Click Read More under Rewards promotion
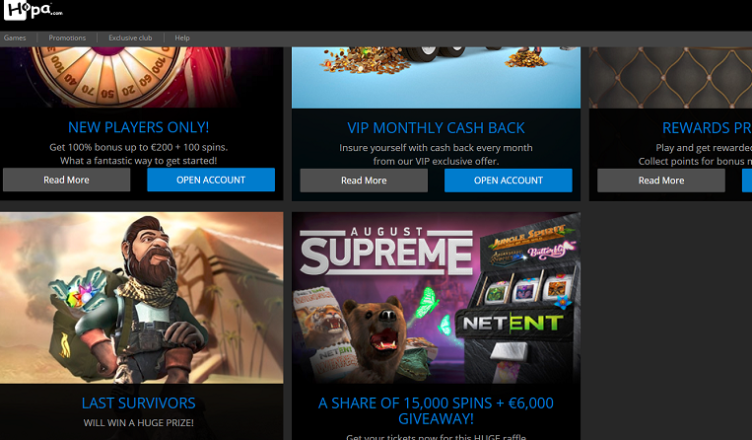Screen dimensions: 752x440 click(x=661, y=180)
